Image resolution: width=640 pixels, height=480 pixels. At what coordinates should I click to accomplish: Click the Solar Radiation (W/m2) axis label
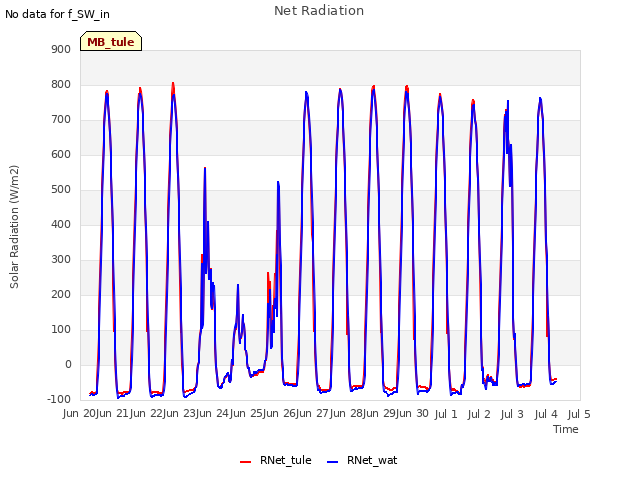point(14,227)
